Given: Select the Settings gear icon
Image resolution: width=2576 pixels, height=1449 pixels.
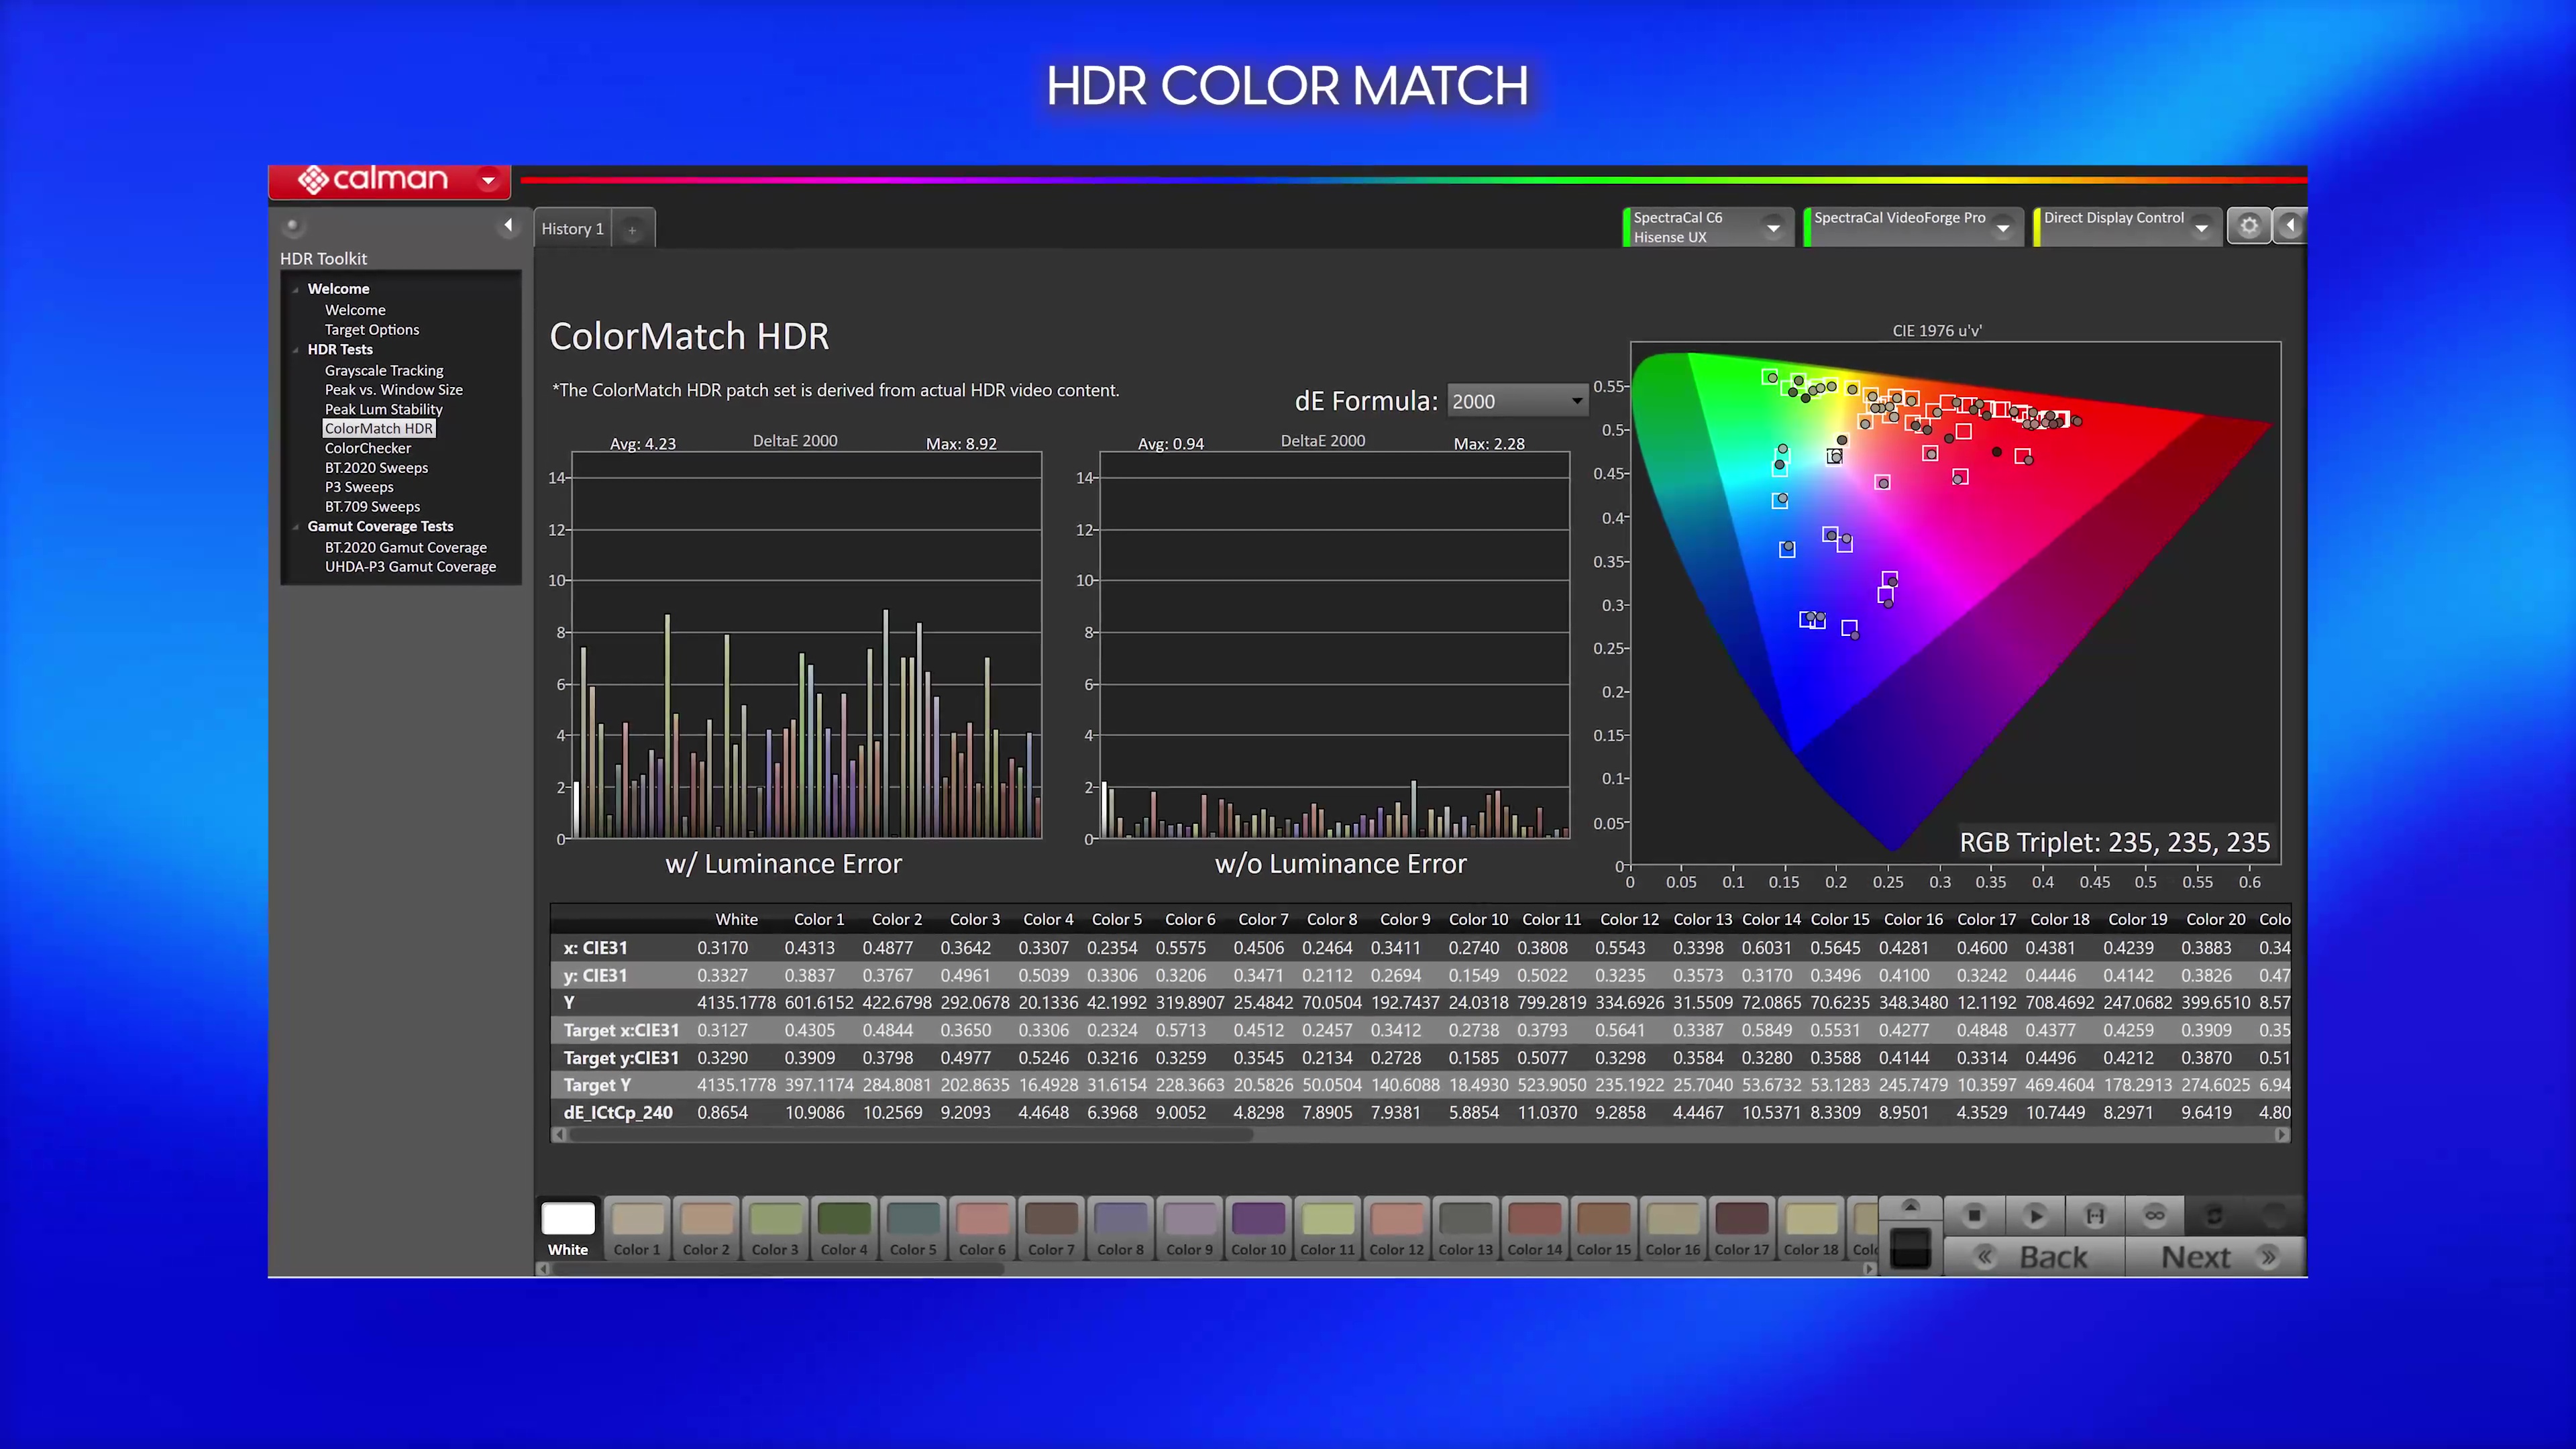Looking at the screenshot, I should pos(2249,227).
